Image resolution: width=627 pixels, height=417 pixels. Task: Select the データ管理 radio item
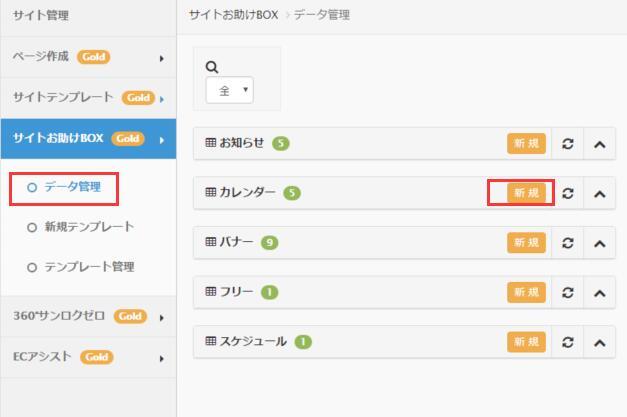tap(64, 187)
